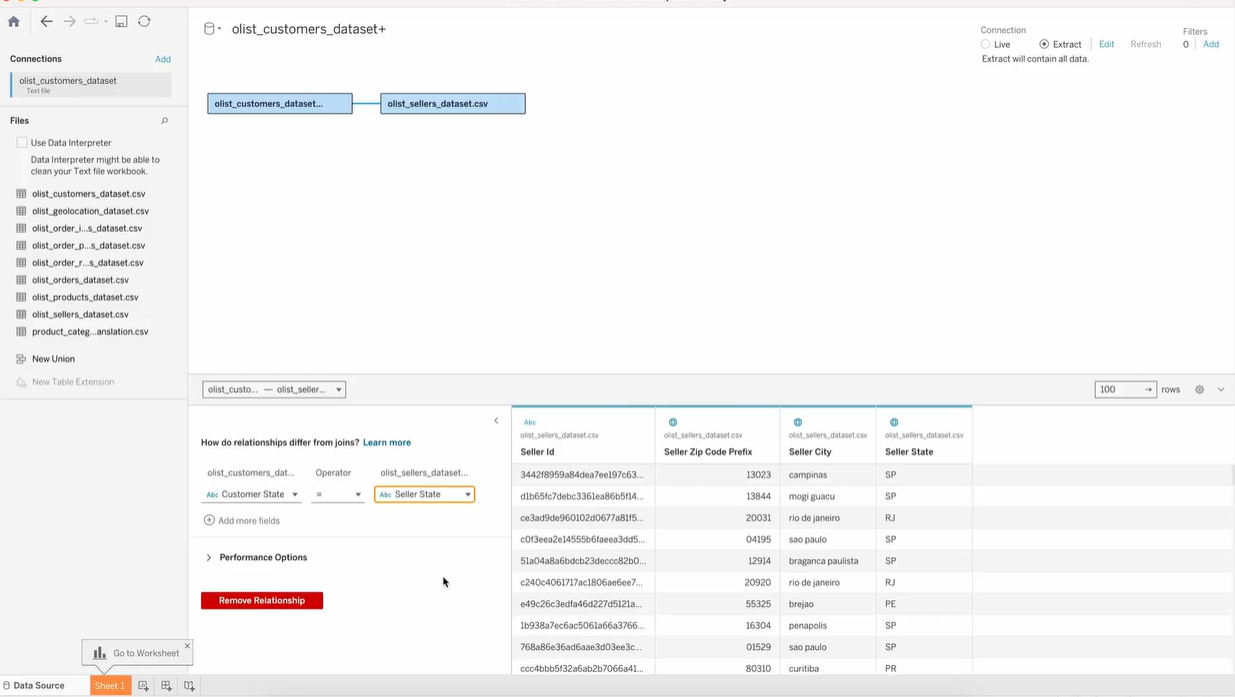Image resolution: width=1235 pixels, height=697 pixels.
Task: Expand Performance Options section
Action: [209, 558]
